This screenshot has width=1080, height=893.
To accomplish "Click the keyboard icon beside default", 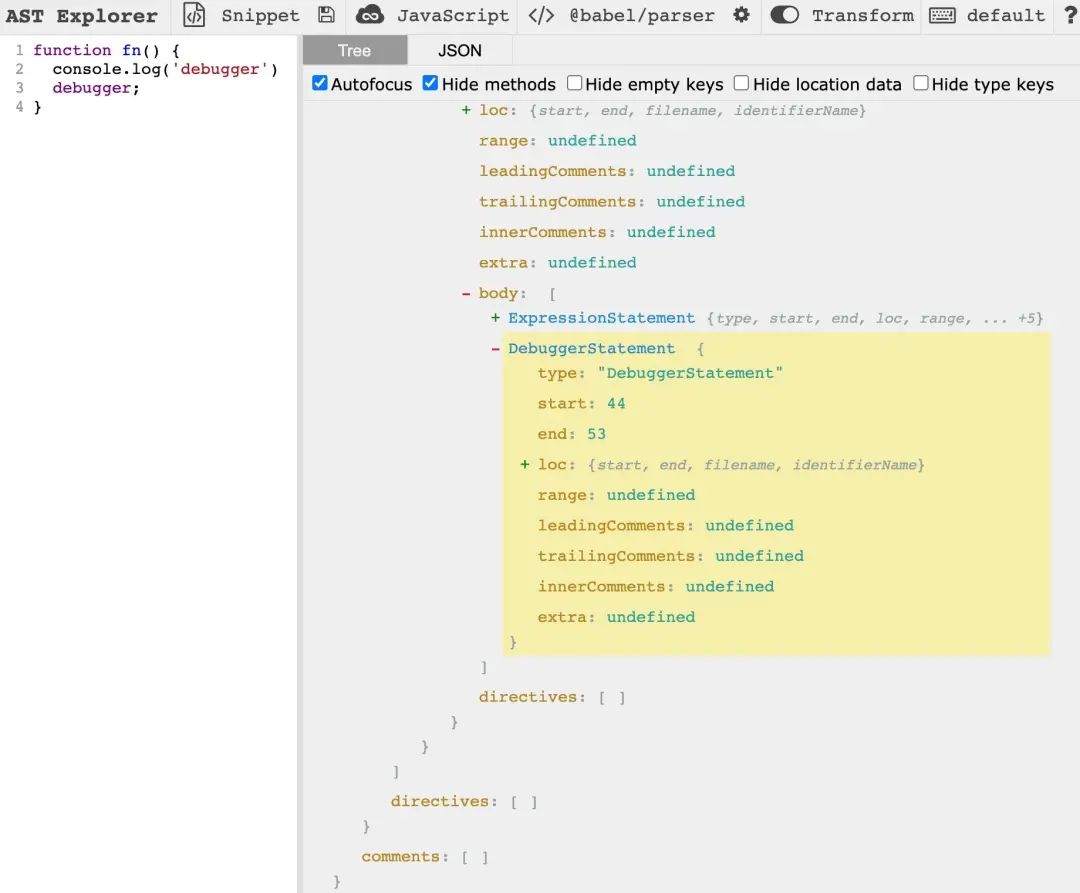I will point(942,15).
